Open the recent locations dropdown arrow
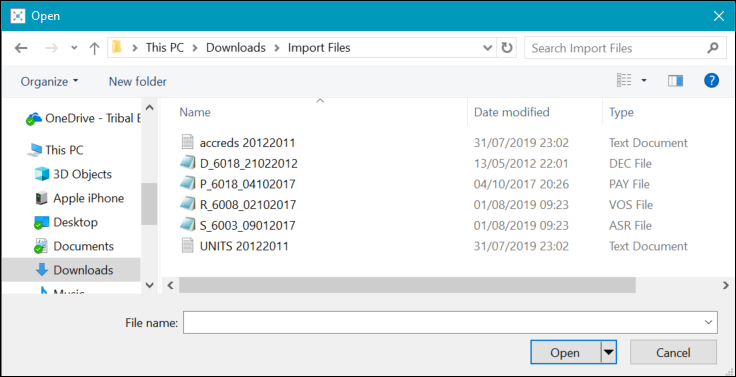The width and height of the screenshot is (736, 377). point(74,48)
